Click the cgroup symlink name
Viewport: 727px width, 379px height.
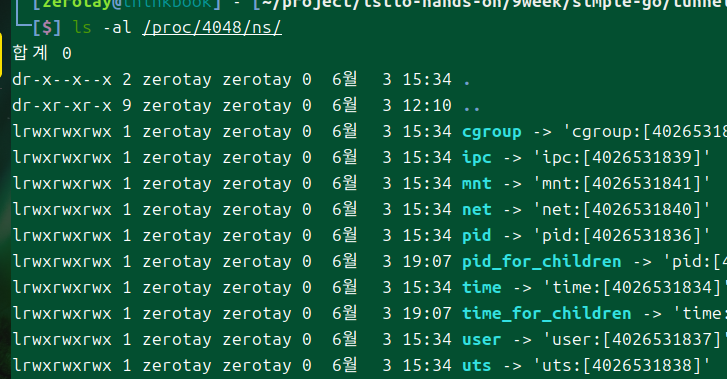click(x=491, y=132)
